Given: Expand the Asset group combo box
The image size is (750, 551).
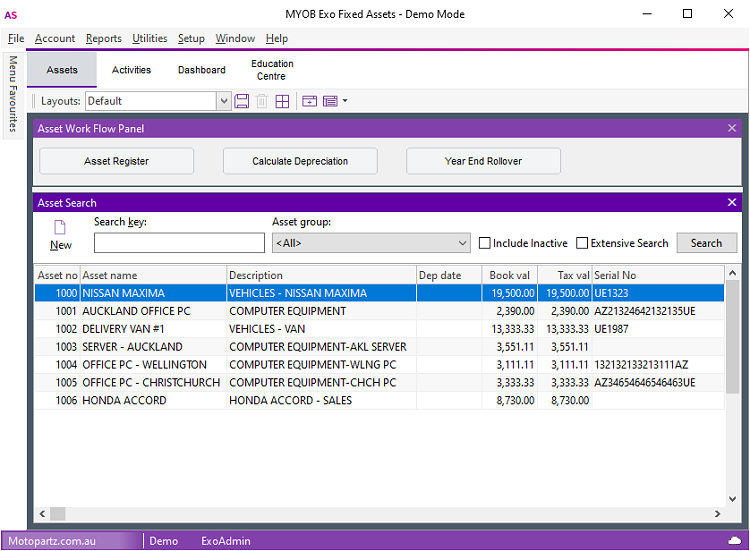Looking at the screenshot, I should [462, 243].
